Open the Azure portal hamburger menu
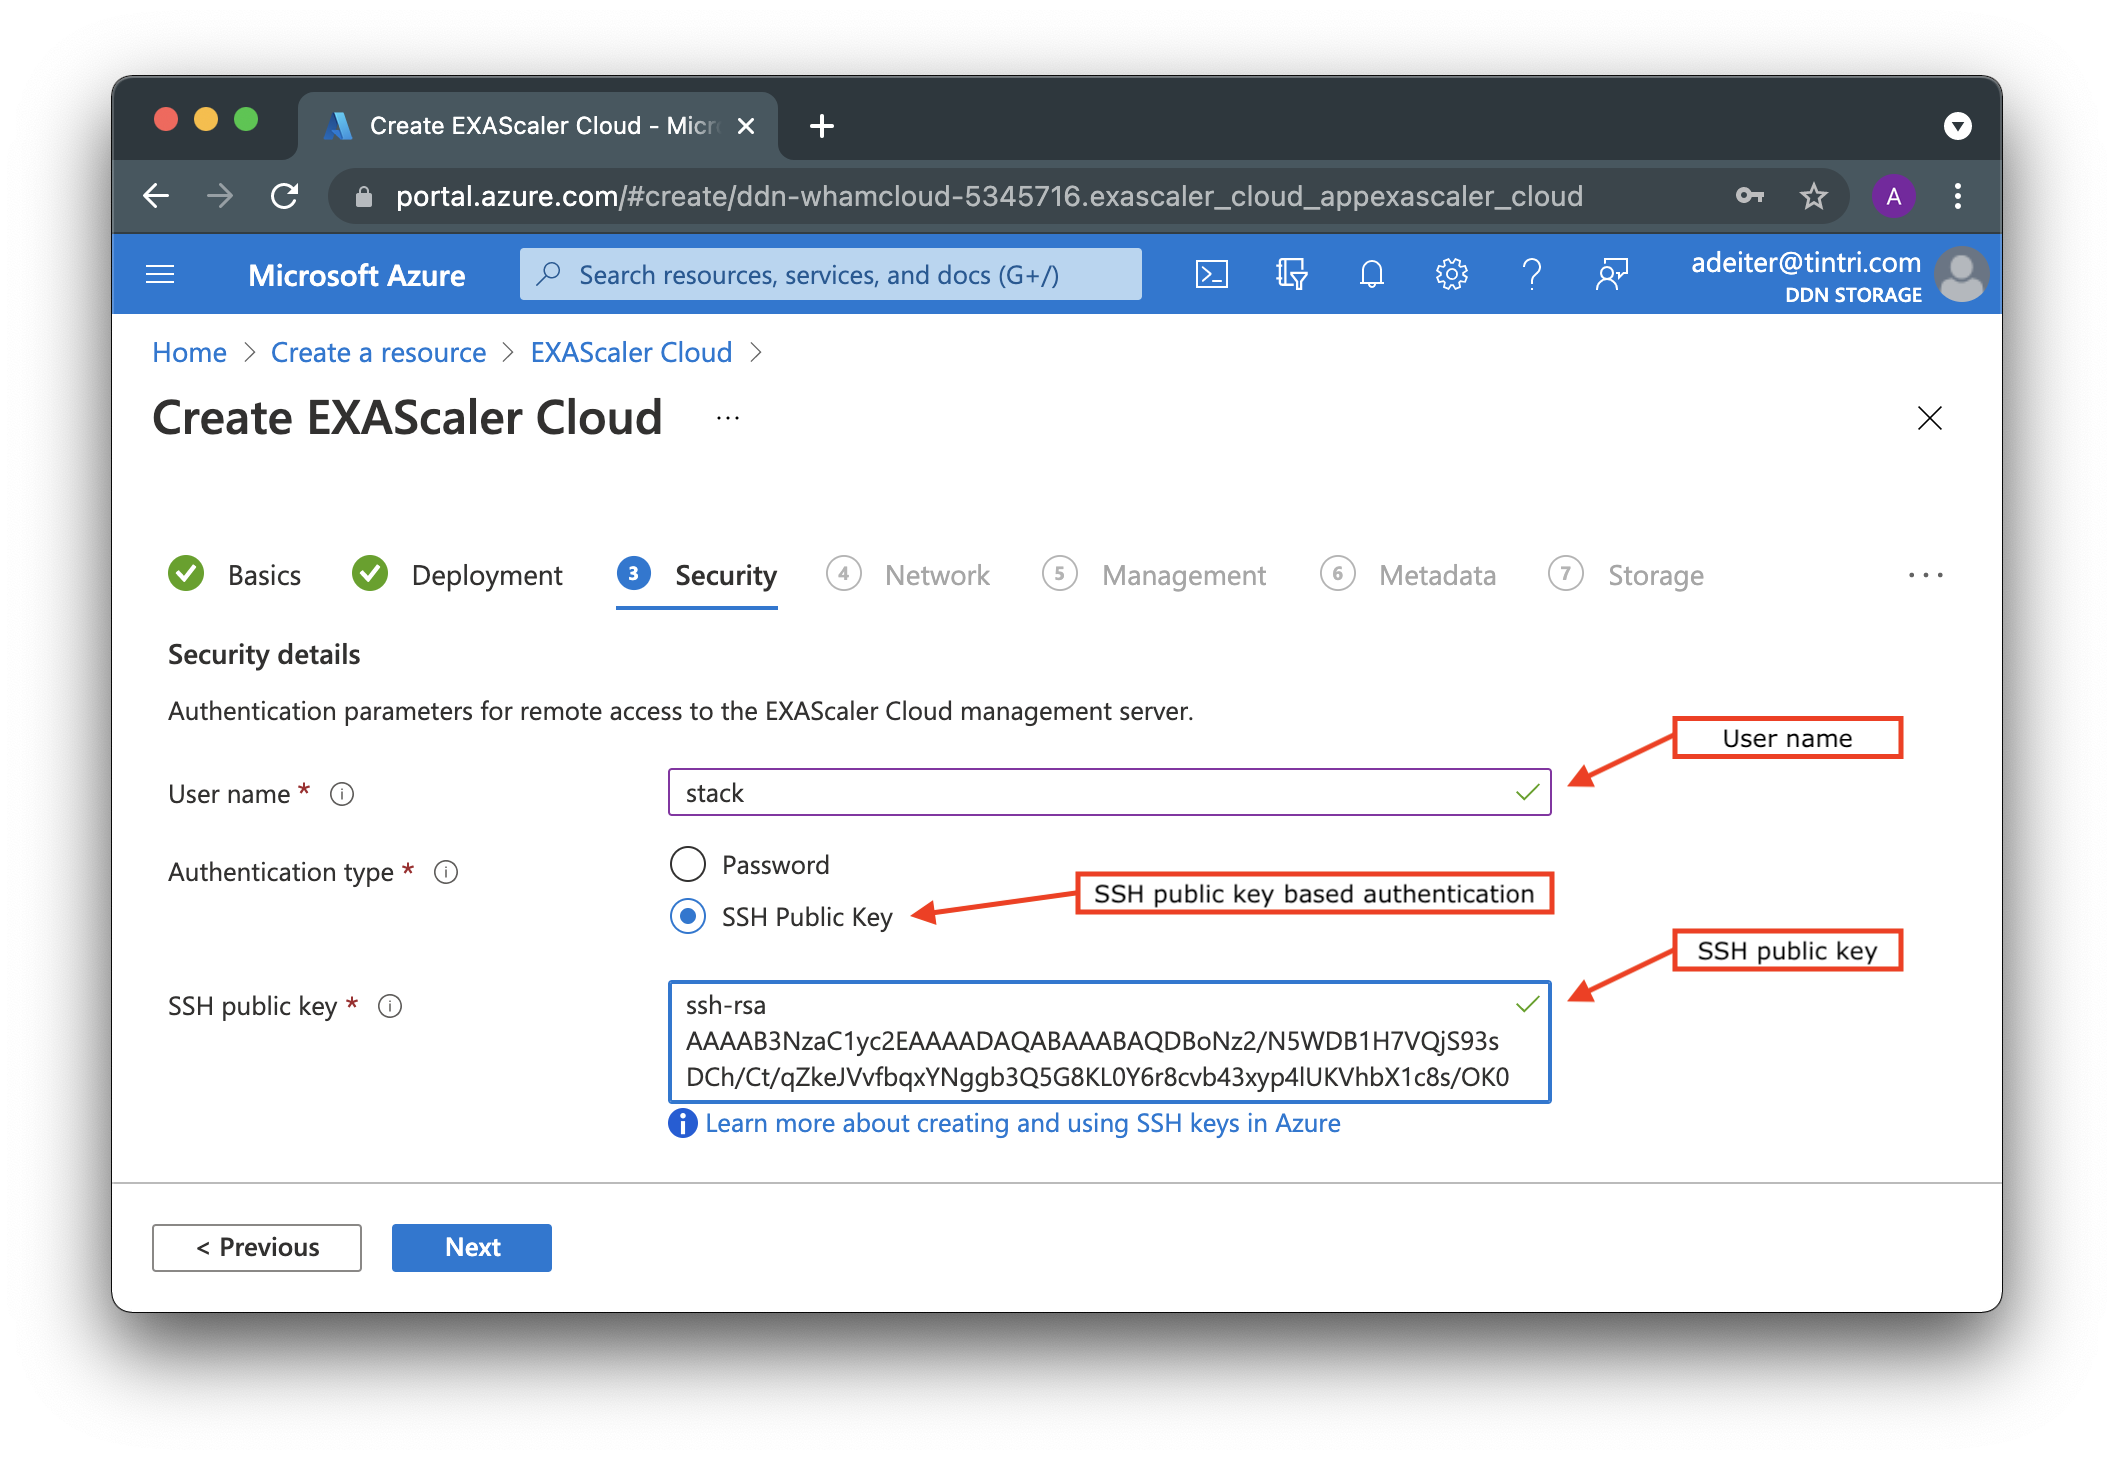Viewport: 2114px width, 1460px height. point(160,274)
